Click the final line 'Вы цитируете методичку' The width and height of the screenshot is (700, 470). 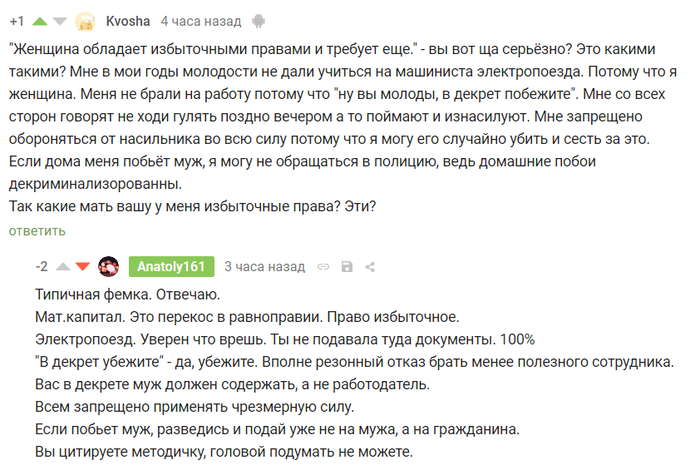[222, 453]
